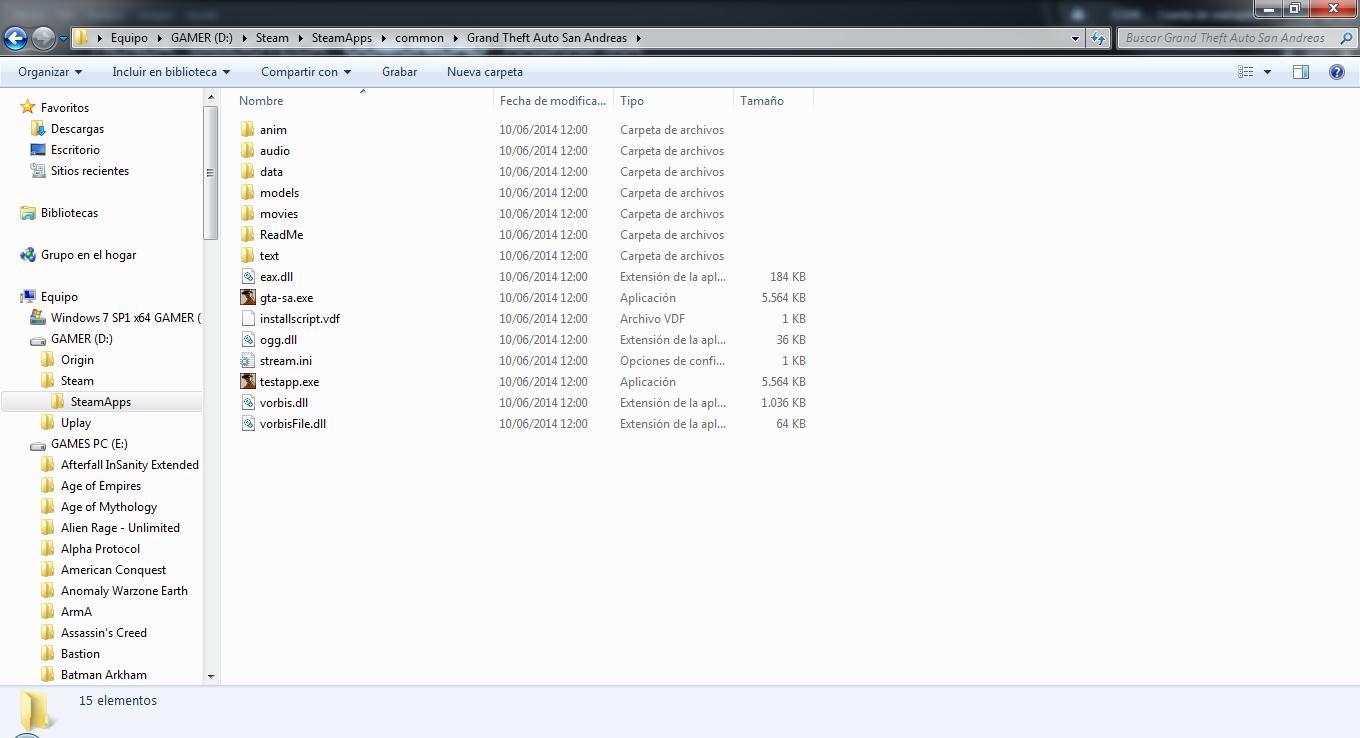
Task: Select the data folder icon
Action: pyautogui.click(x=248, y=172)
